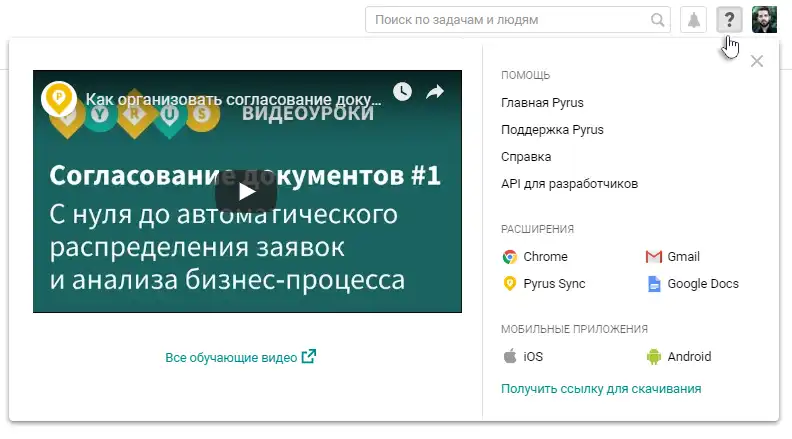Click the Google Docs document icon
This screenshot has height=439, width=792.
click(654, 284)
